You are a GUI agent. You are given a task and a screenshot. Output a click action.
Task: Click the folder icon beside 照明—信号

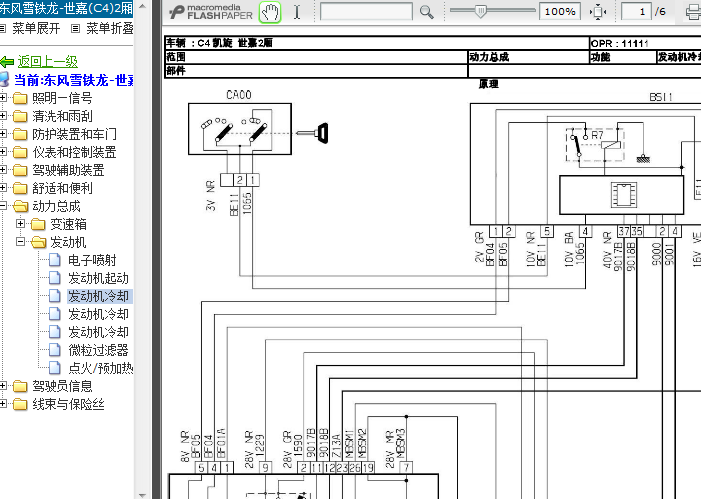point(20,98)
